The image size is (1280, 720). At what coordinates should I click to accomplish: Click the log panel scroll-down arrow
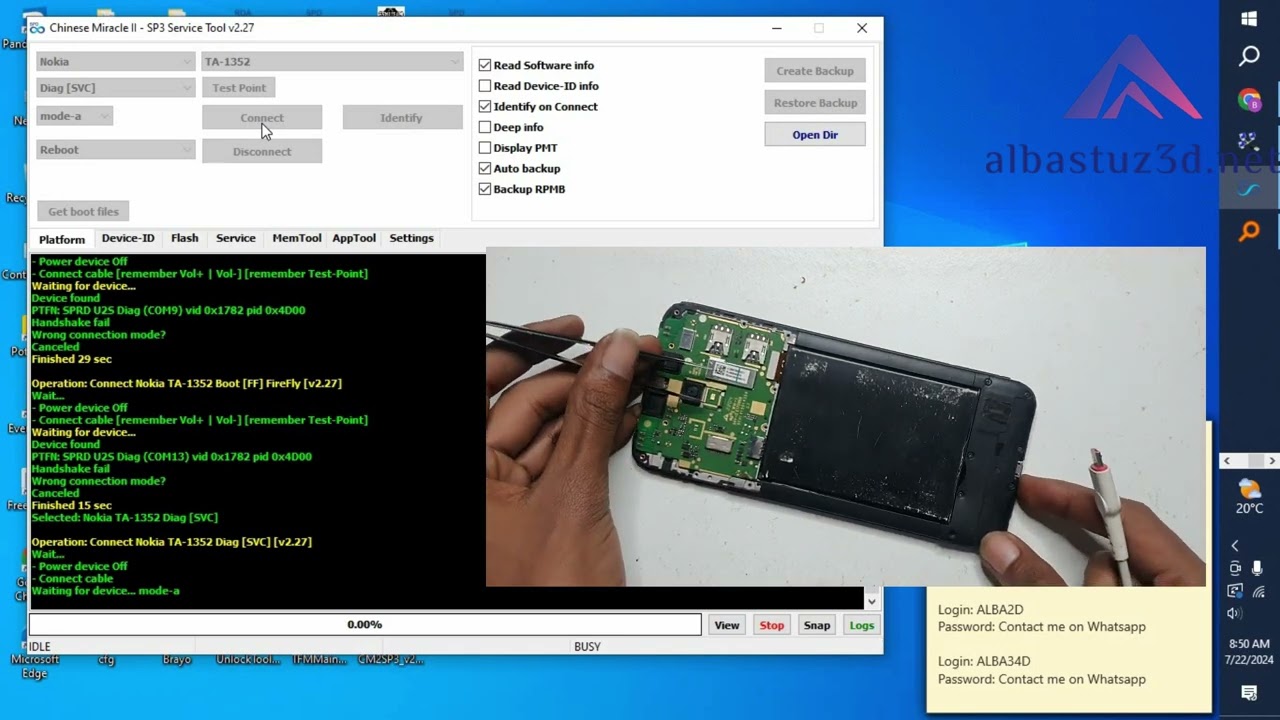click(x=872, y=601)
